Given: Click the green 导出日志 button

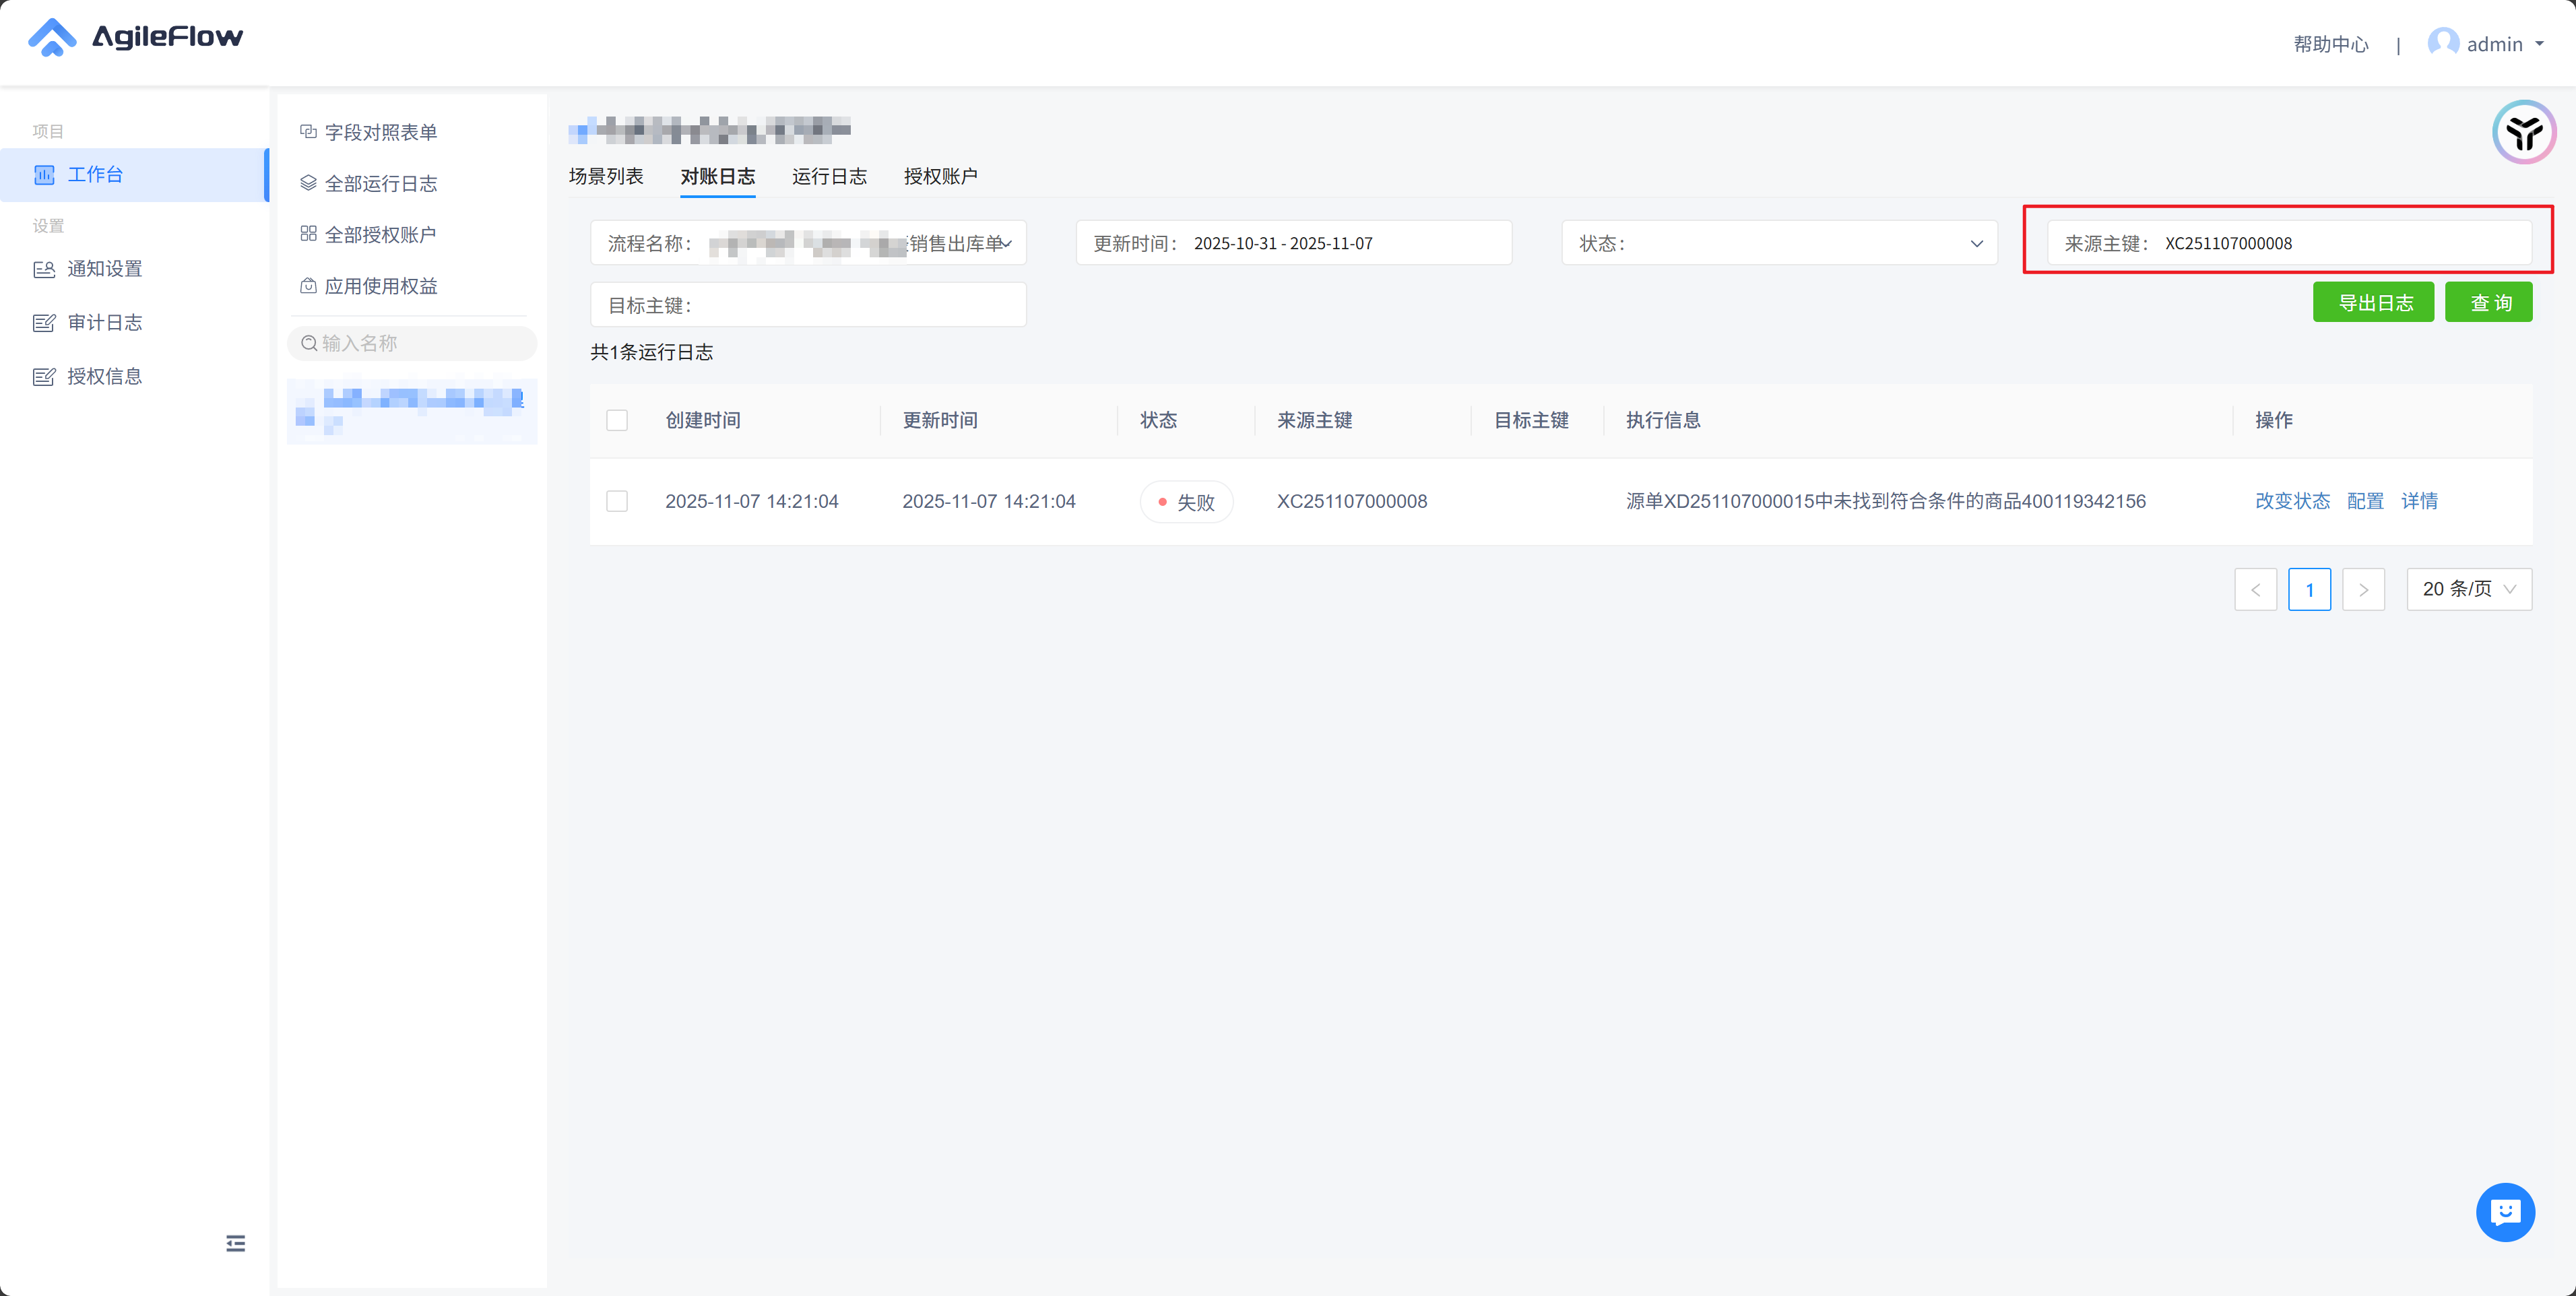Looking at the screenshot, I should click(2373, 302).
